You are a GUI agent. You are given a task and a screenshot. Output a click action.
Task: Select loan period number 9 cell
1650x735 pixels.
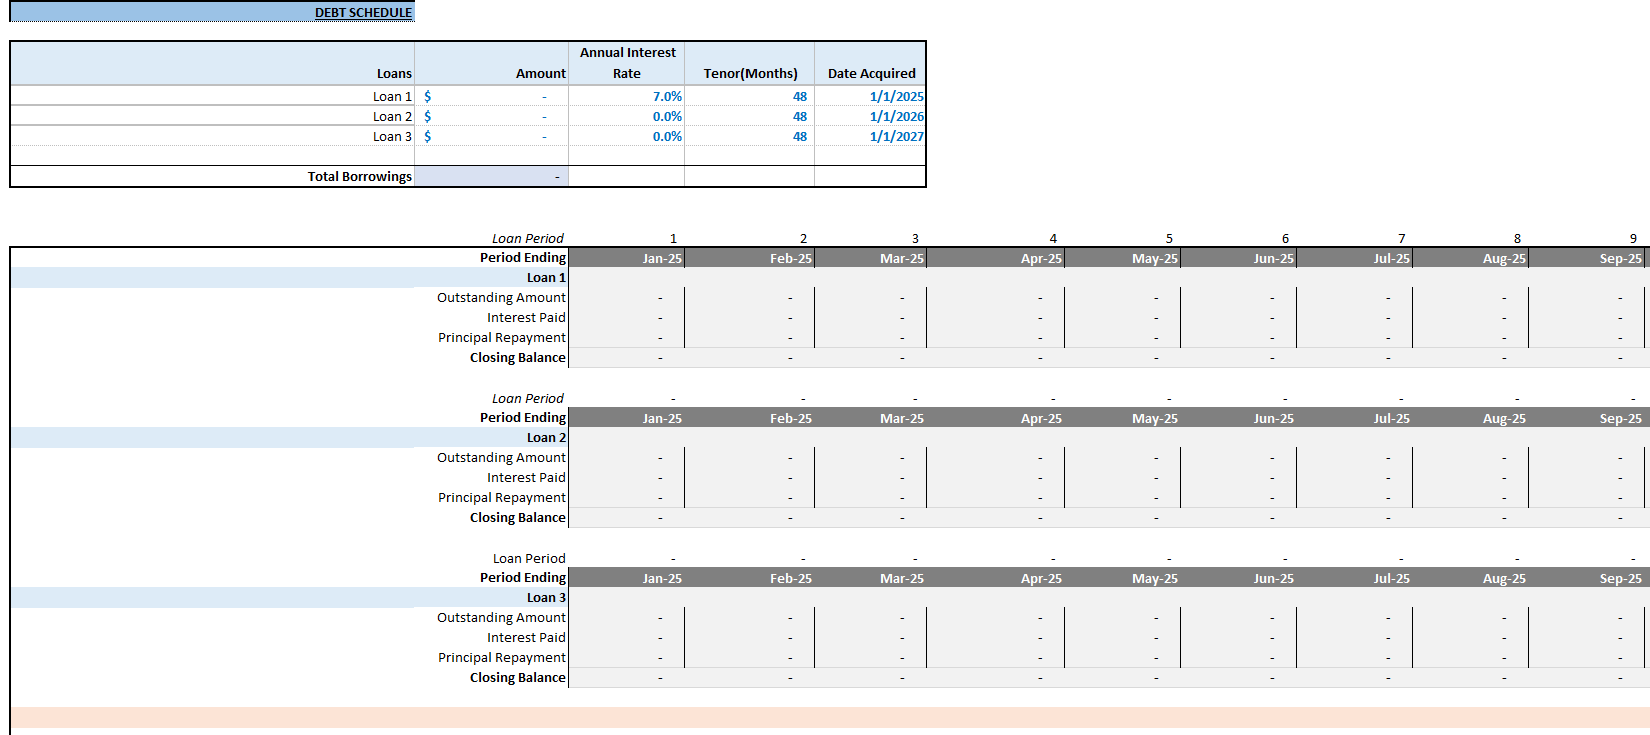tap(1587, 238)
